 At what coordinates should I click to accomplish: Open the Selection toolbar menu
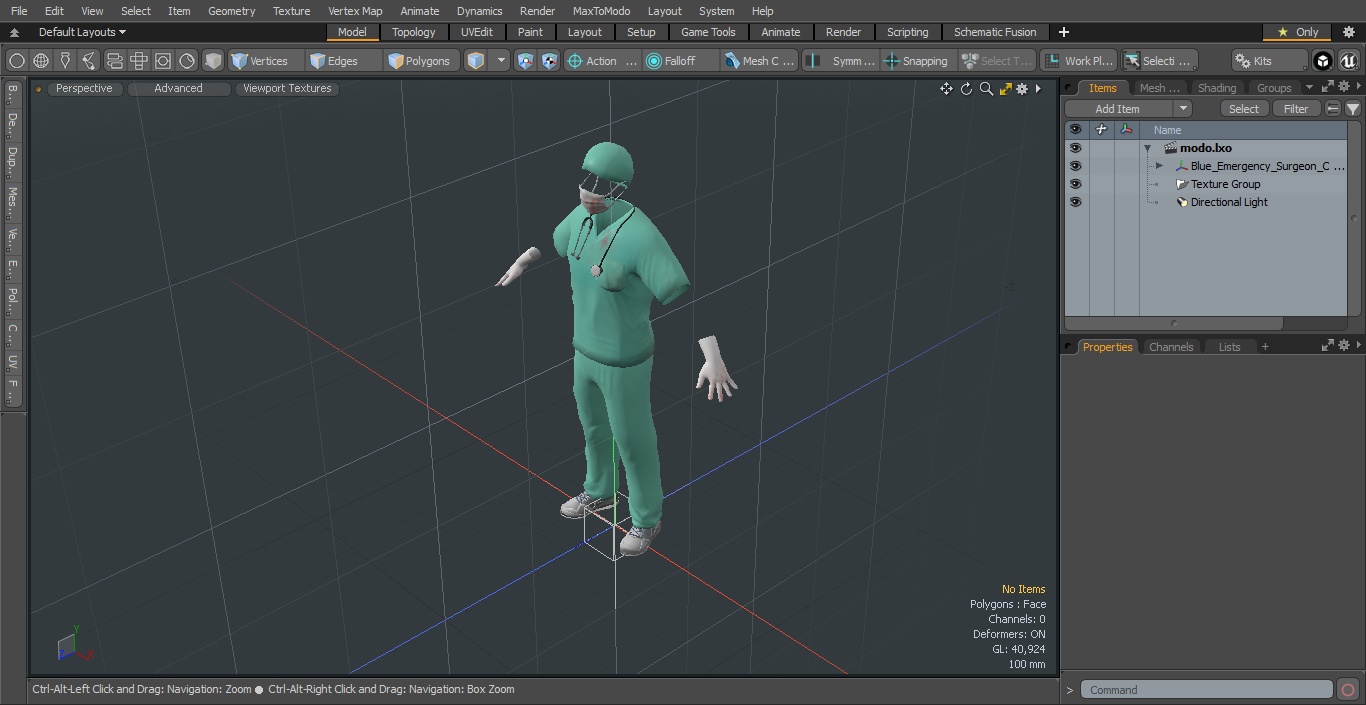click(x=1158, y=61)
